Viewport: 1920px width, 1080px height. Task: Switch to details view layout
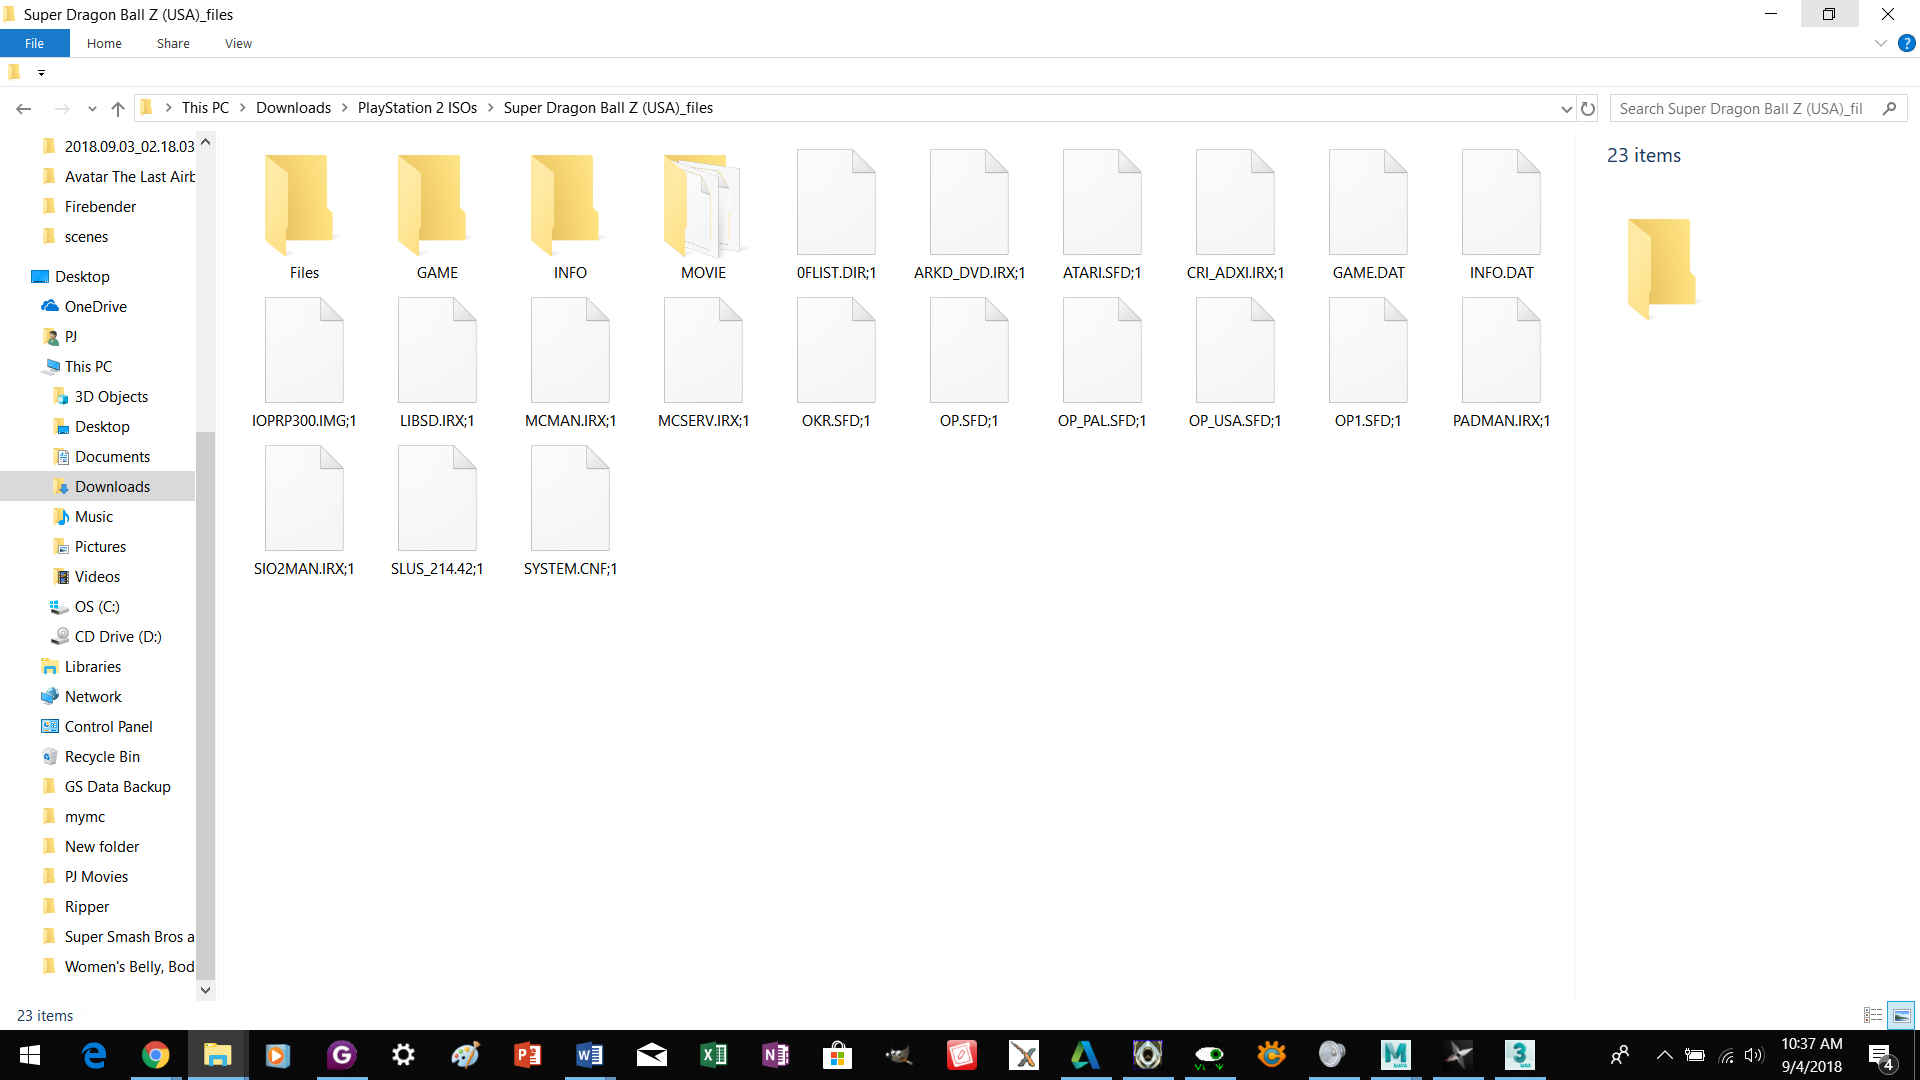pyautogui.click(x=1873, y=1015)
